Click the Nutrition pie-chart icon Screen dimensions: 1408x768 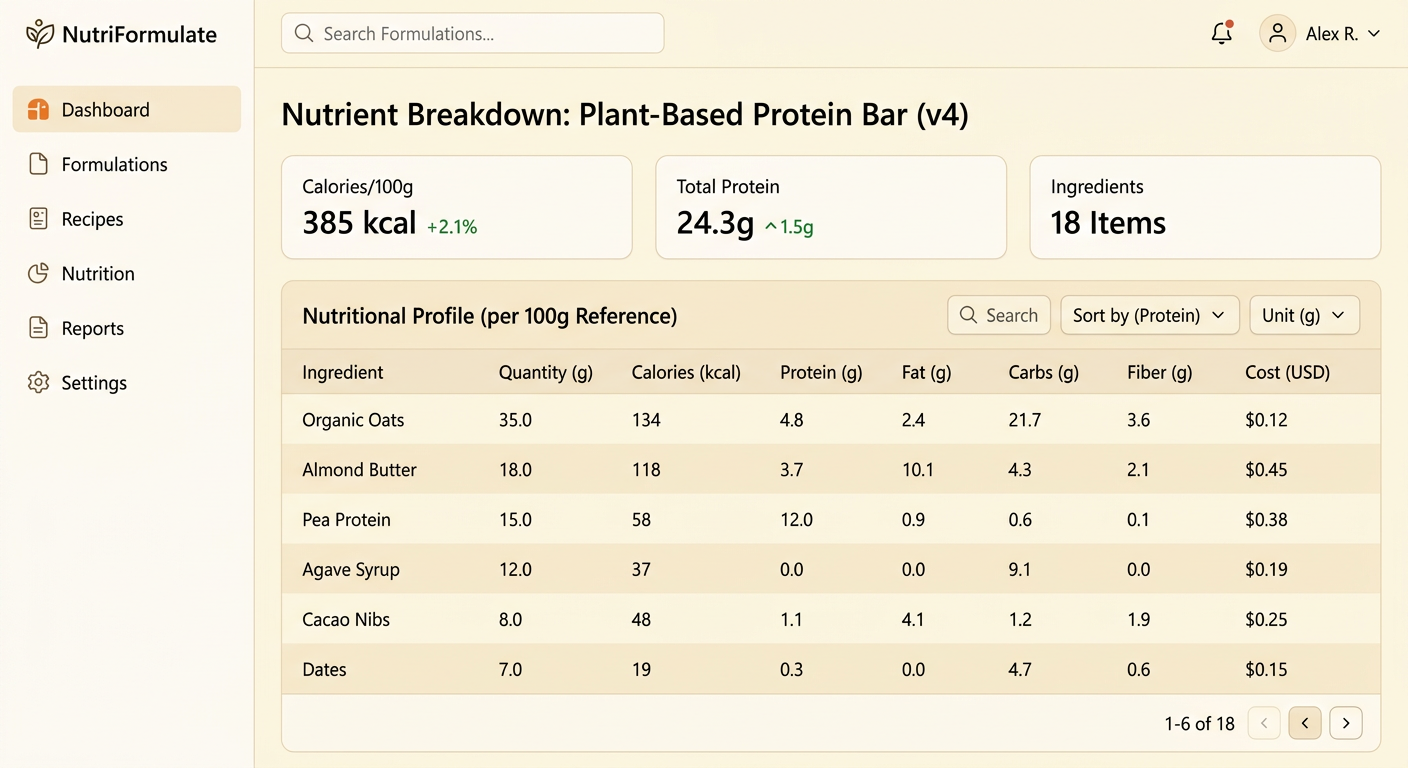[x=38, y=273]
